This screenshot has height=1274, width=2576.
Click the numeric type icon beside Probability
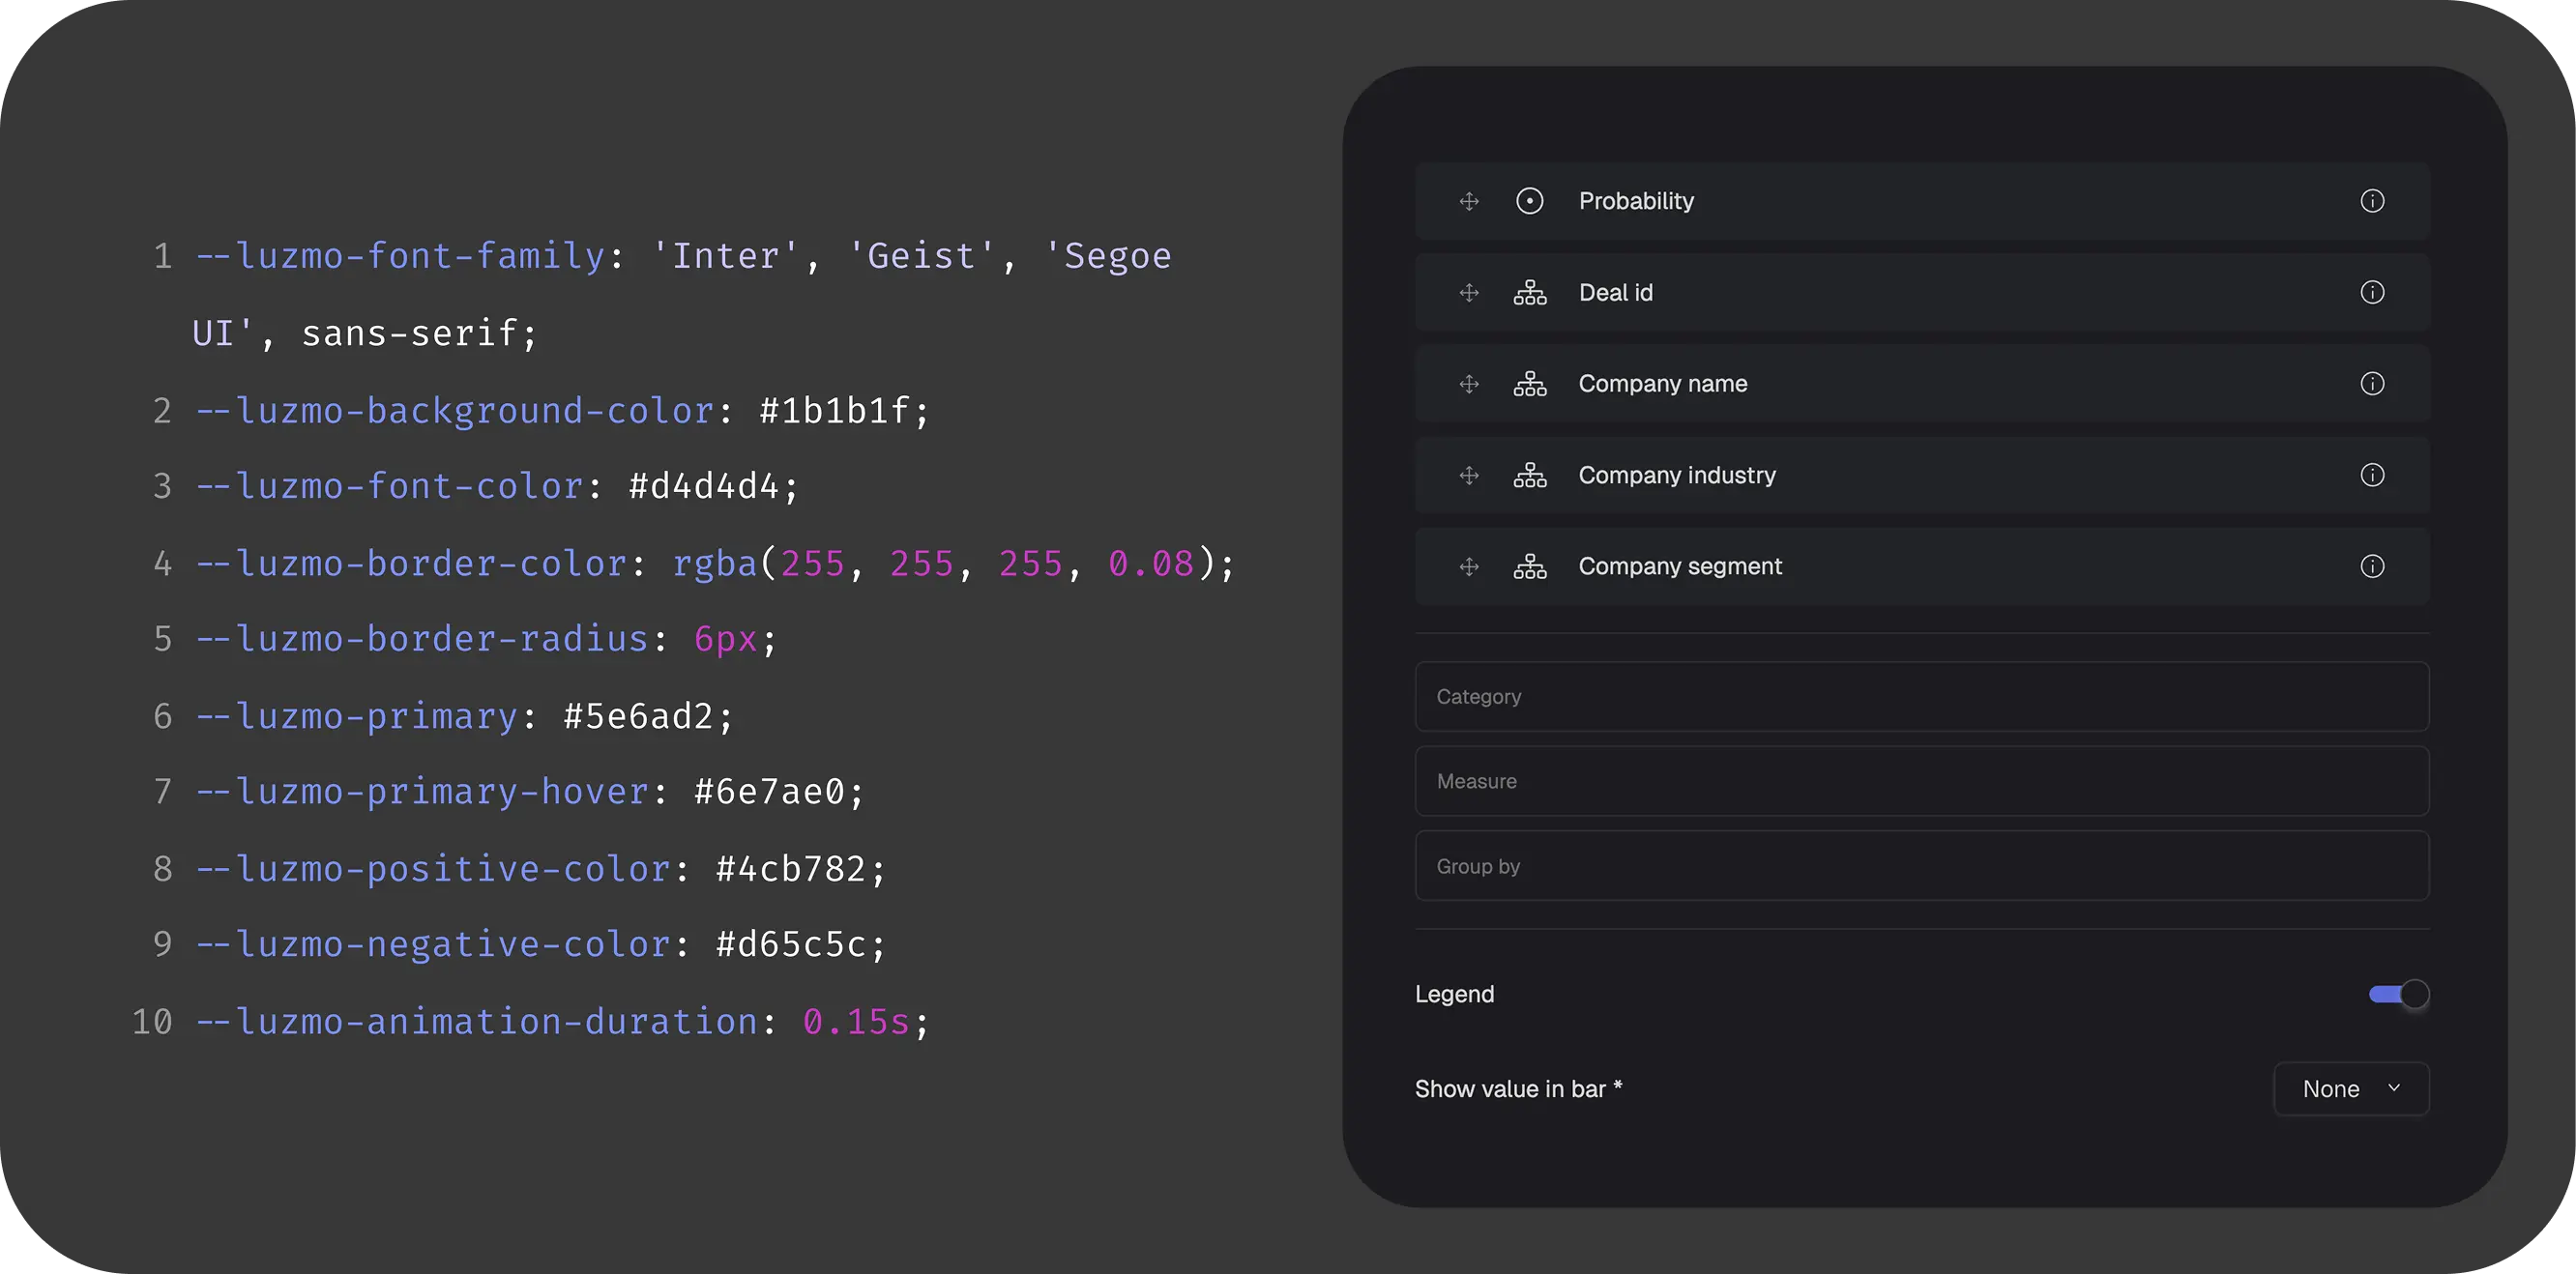point(1529,201)
